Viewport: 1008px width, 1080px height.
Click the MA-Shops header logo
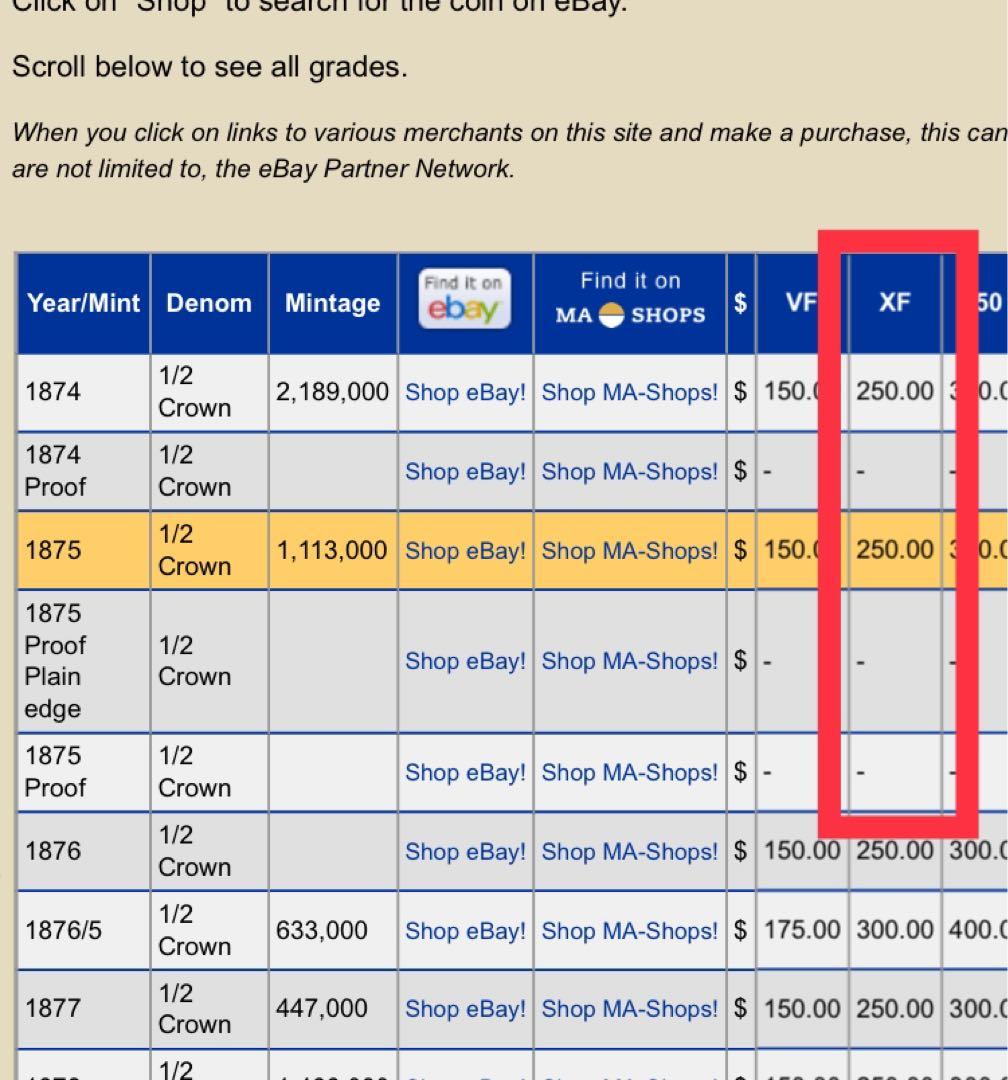pos(630,299)
